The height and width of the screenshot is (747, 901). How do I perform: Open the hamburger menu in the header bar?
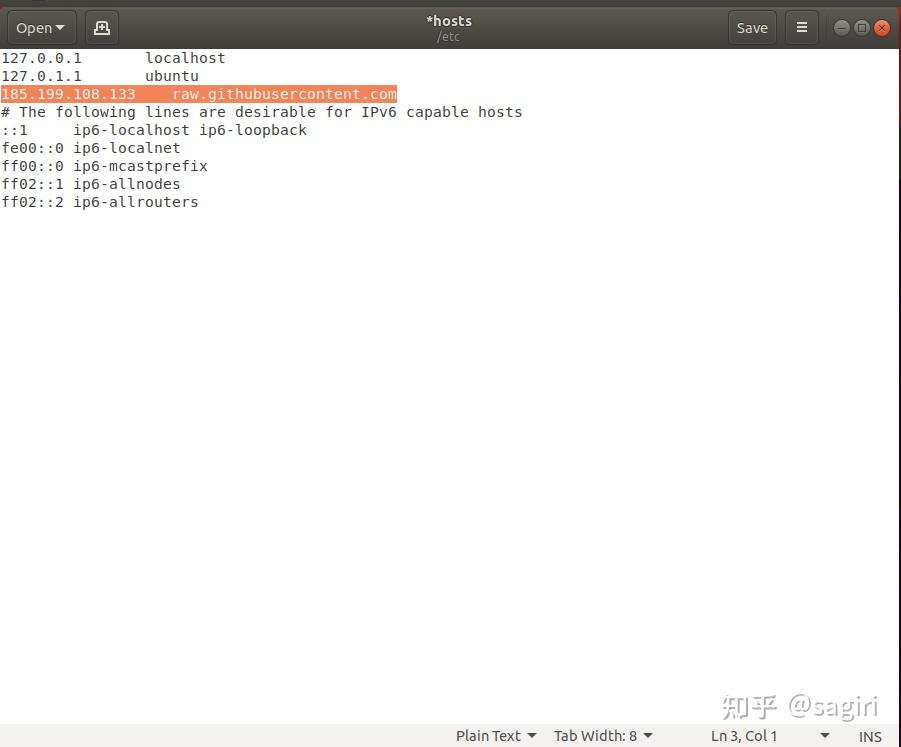pyautogui.click(x=801, y=27)
